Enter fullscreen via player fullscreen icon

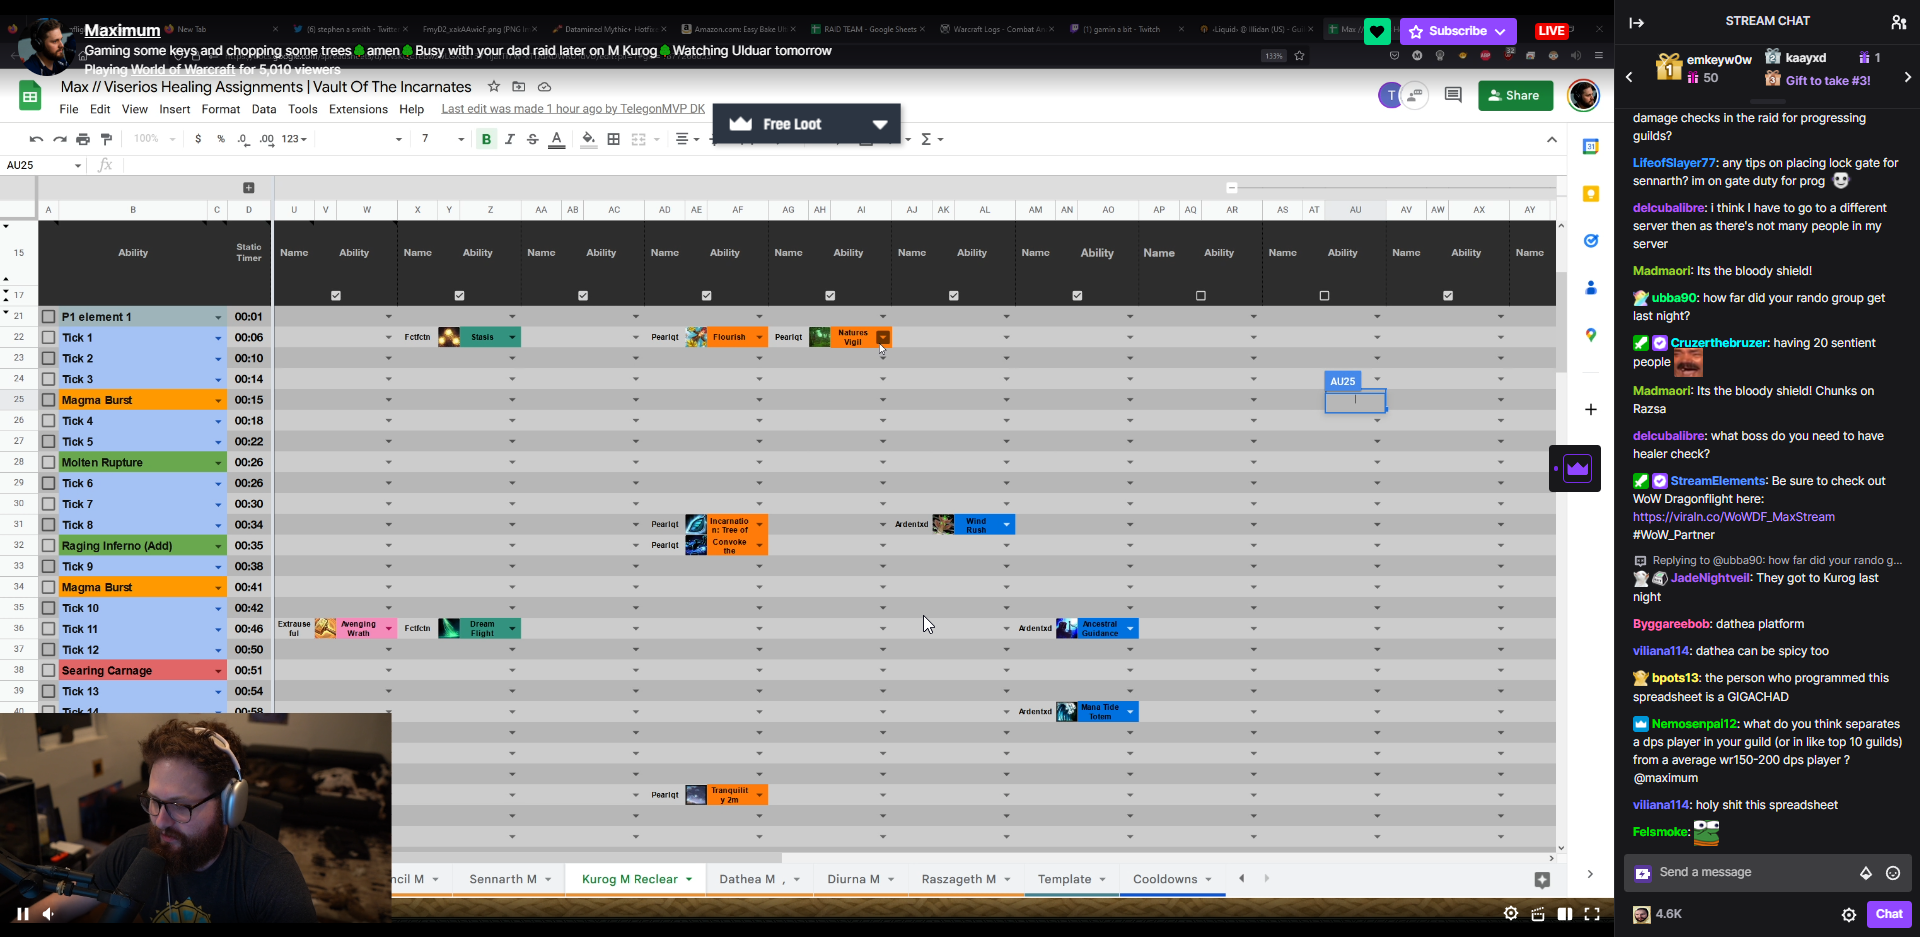tap(1592, 913)
